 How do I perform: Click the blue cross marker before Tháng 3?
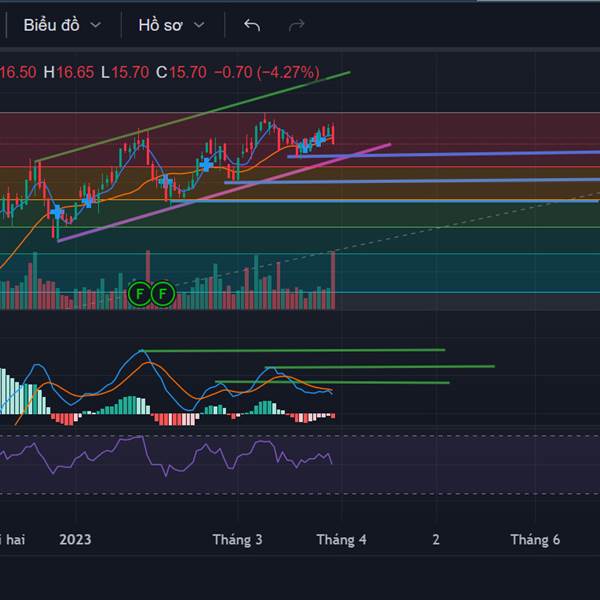tap(207, 164)
